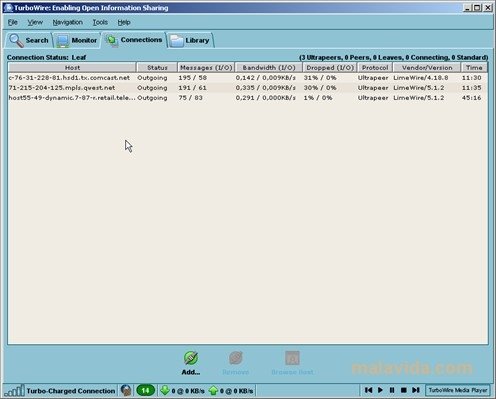Open the Help menu
Viewport: 496px width, 399px height.
coord(124,22)
